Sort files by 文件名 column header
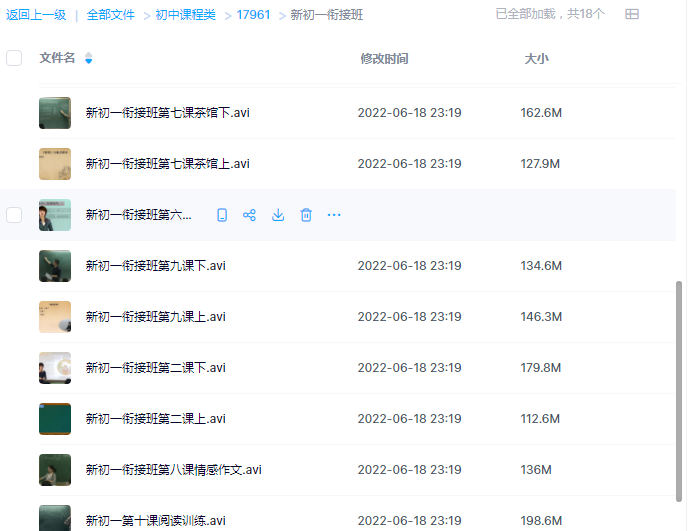The width and height of the screenshot is (698, 531). click(57, 59)
